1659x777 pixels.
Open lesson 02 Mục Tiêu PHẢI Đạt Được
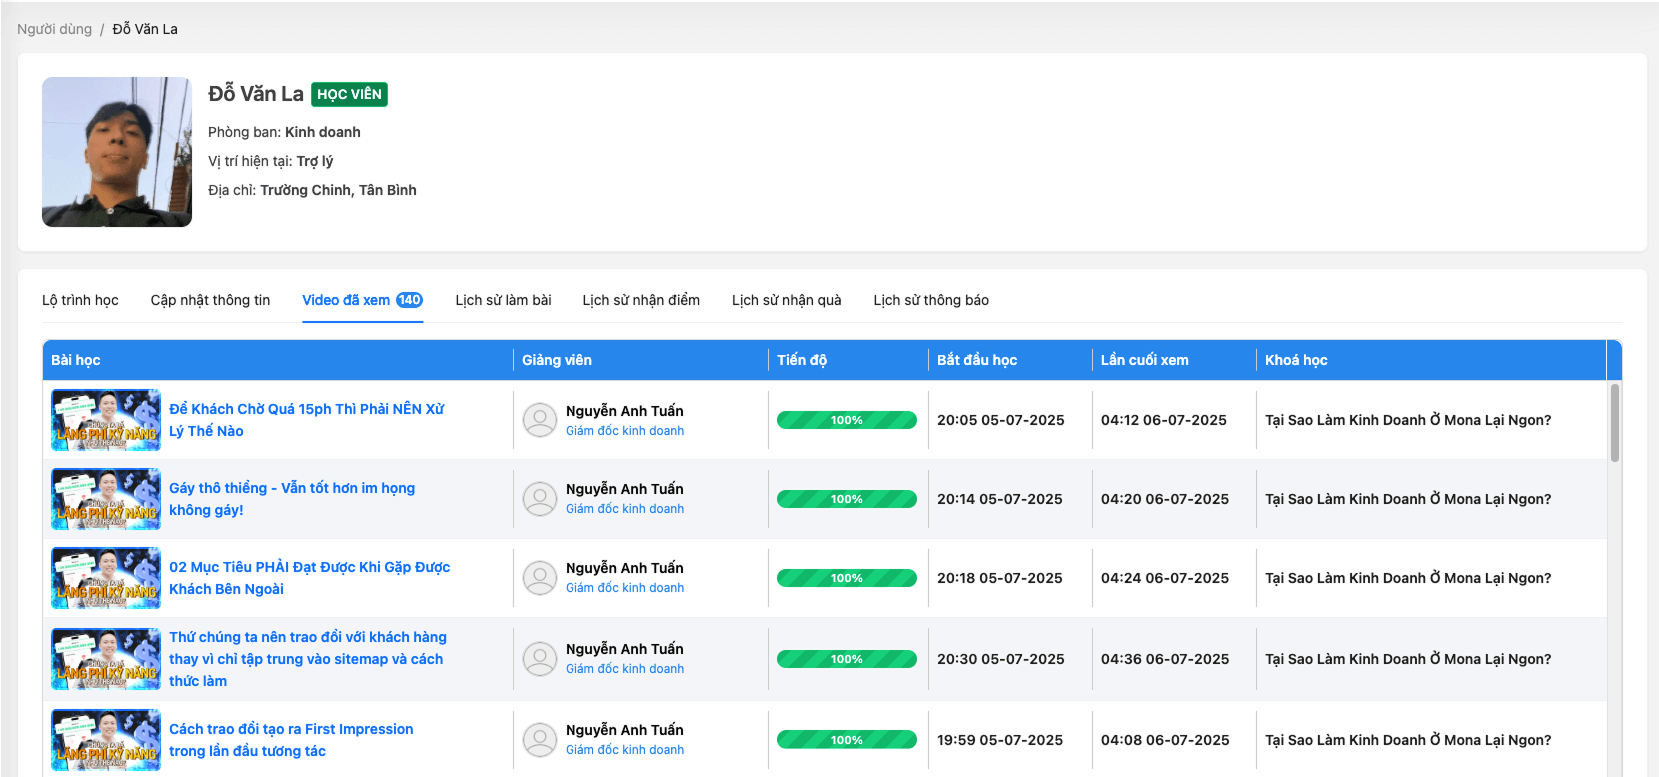[310, 578]
